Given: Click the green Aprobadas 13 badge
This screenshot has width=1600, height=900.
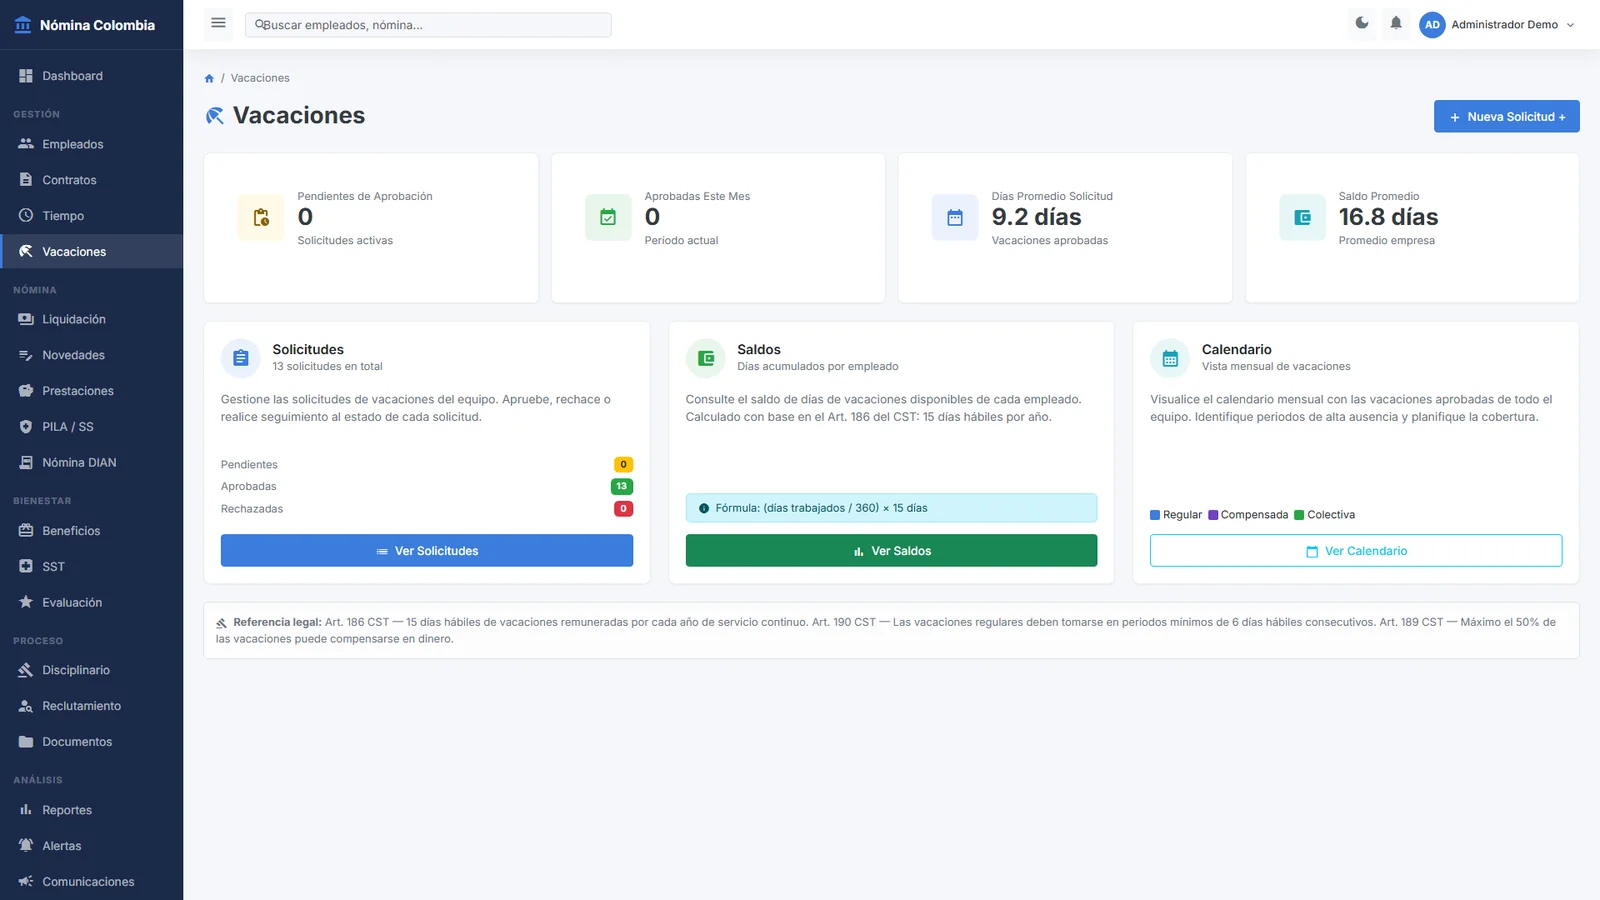Looking at the screenshot, I should (622, 486).
